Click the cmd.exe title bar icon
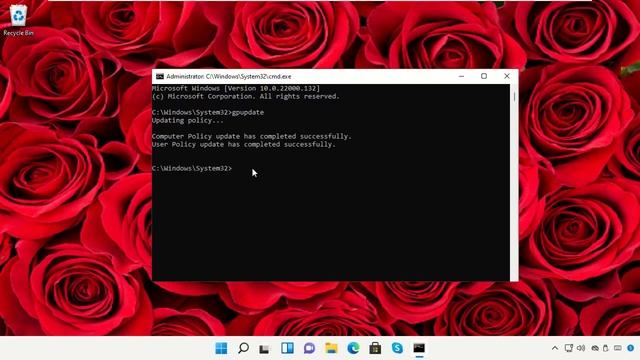This screenshot has height=360, width=640. point(160,76)
